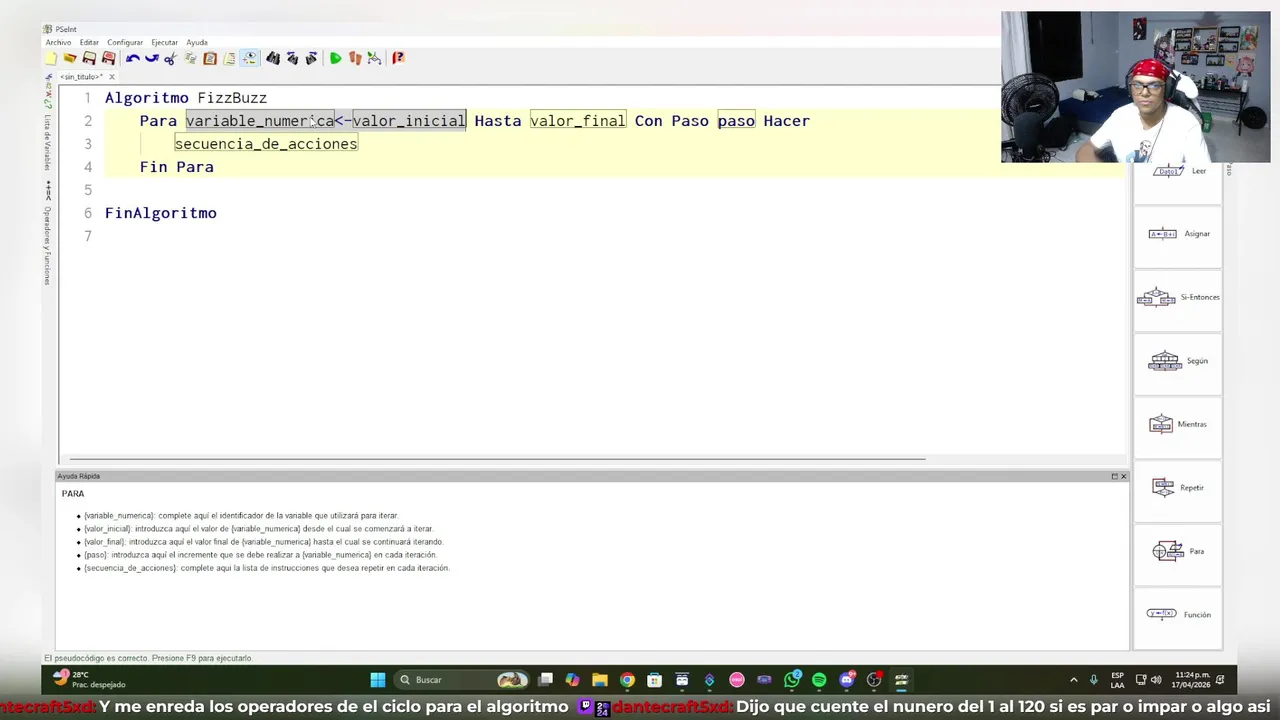Open the Windows Start menu

(x=377, y=680)
